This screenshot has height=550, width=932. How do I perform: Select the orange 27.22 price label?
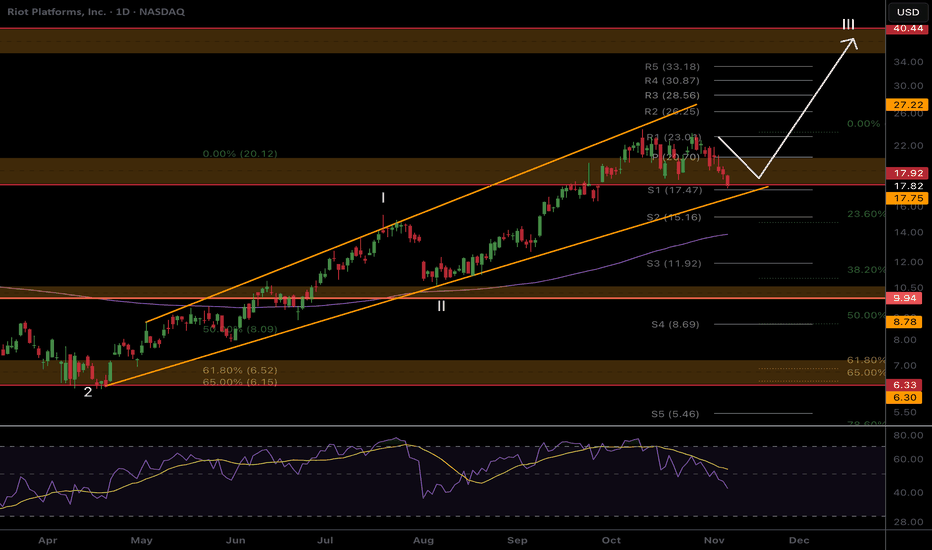[x=907, y=104]
